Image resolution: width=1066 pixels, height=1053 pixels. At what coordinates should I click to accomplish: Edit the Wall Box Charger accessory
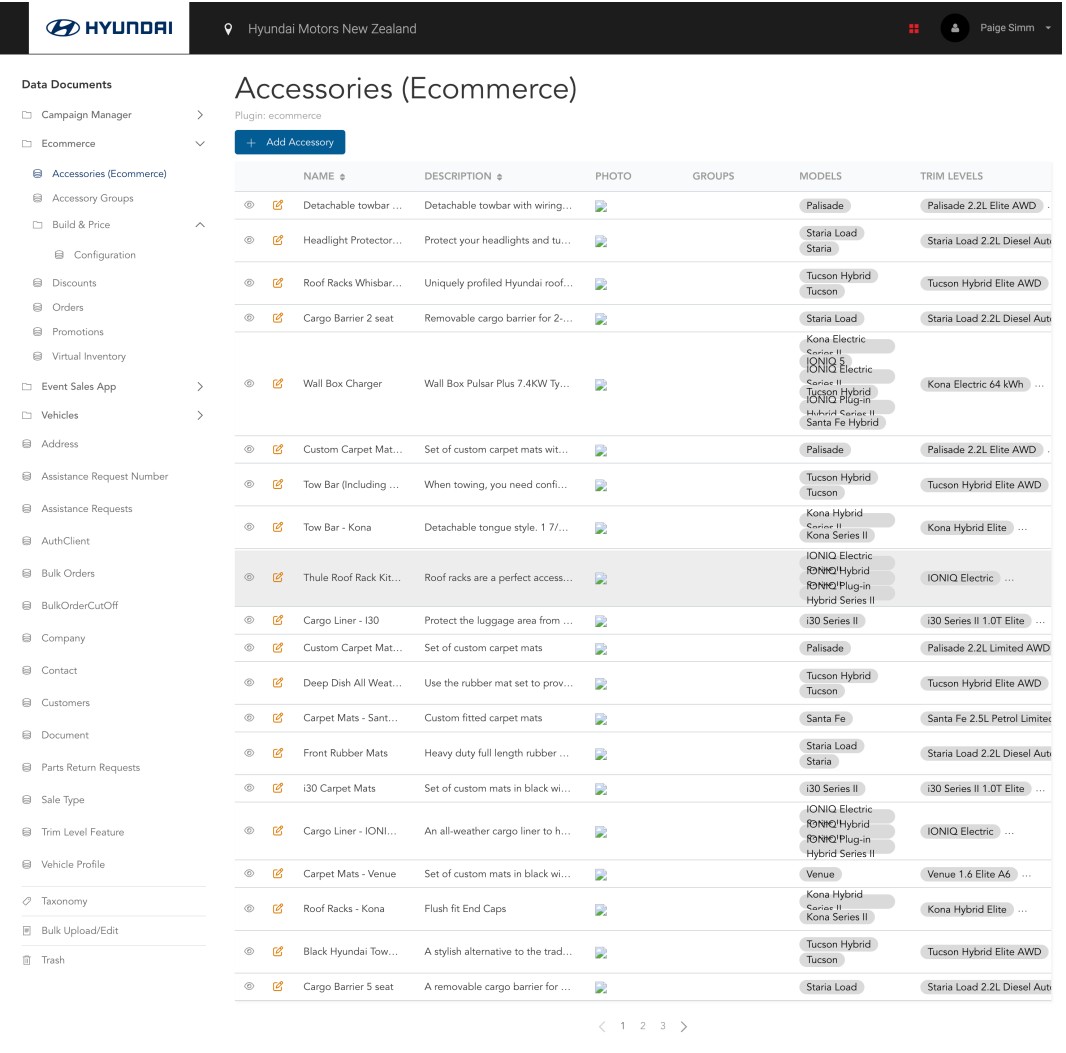pos(278,383)
